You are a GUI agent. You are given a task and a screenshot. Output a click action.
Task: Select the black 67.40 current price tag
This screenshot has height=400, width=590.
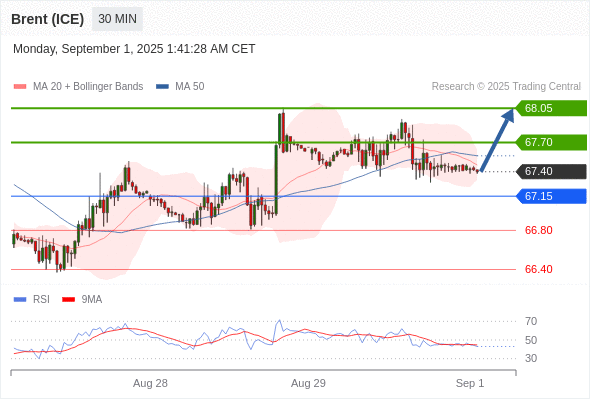tap(551, 171)
